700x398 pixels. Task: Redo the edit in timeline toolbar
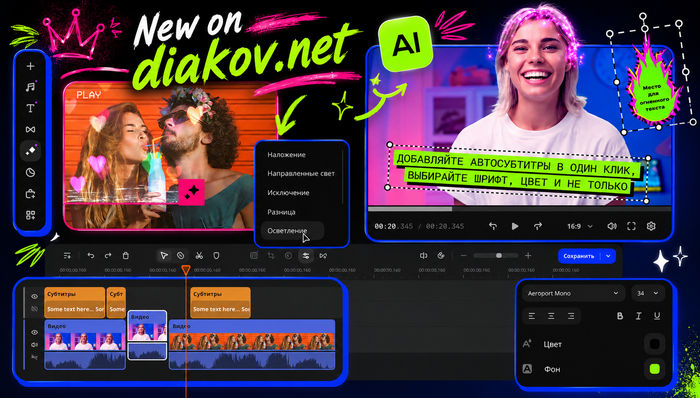pos(108,256)
